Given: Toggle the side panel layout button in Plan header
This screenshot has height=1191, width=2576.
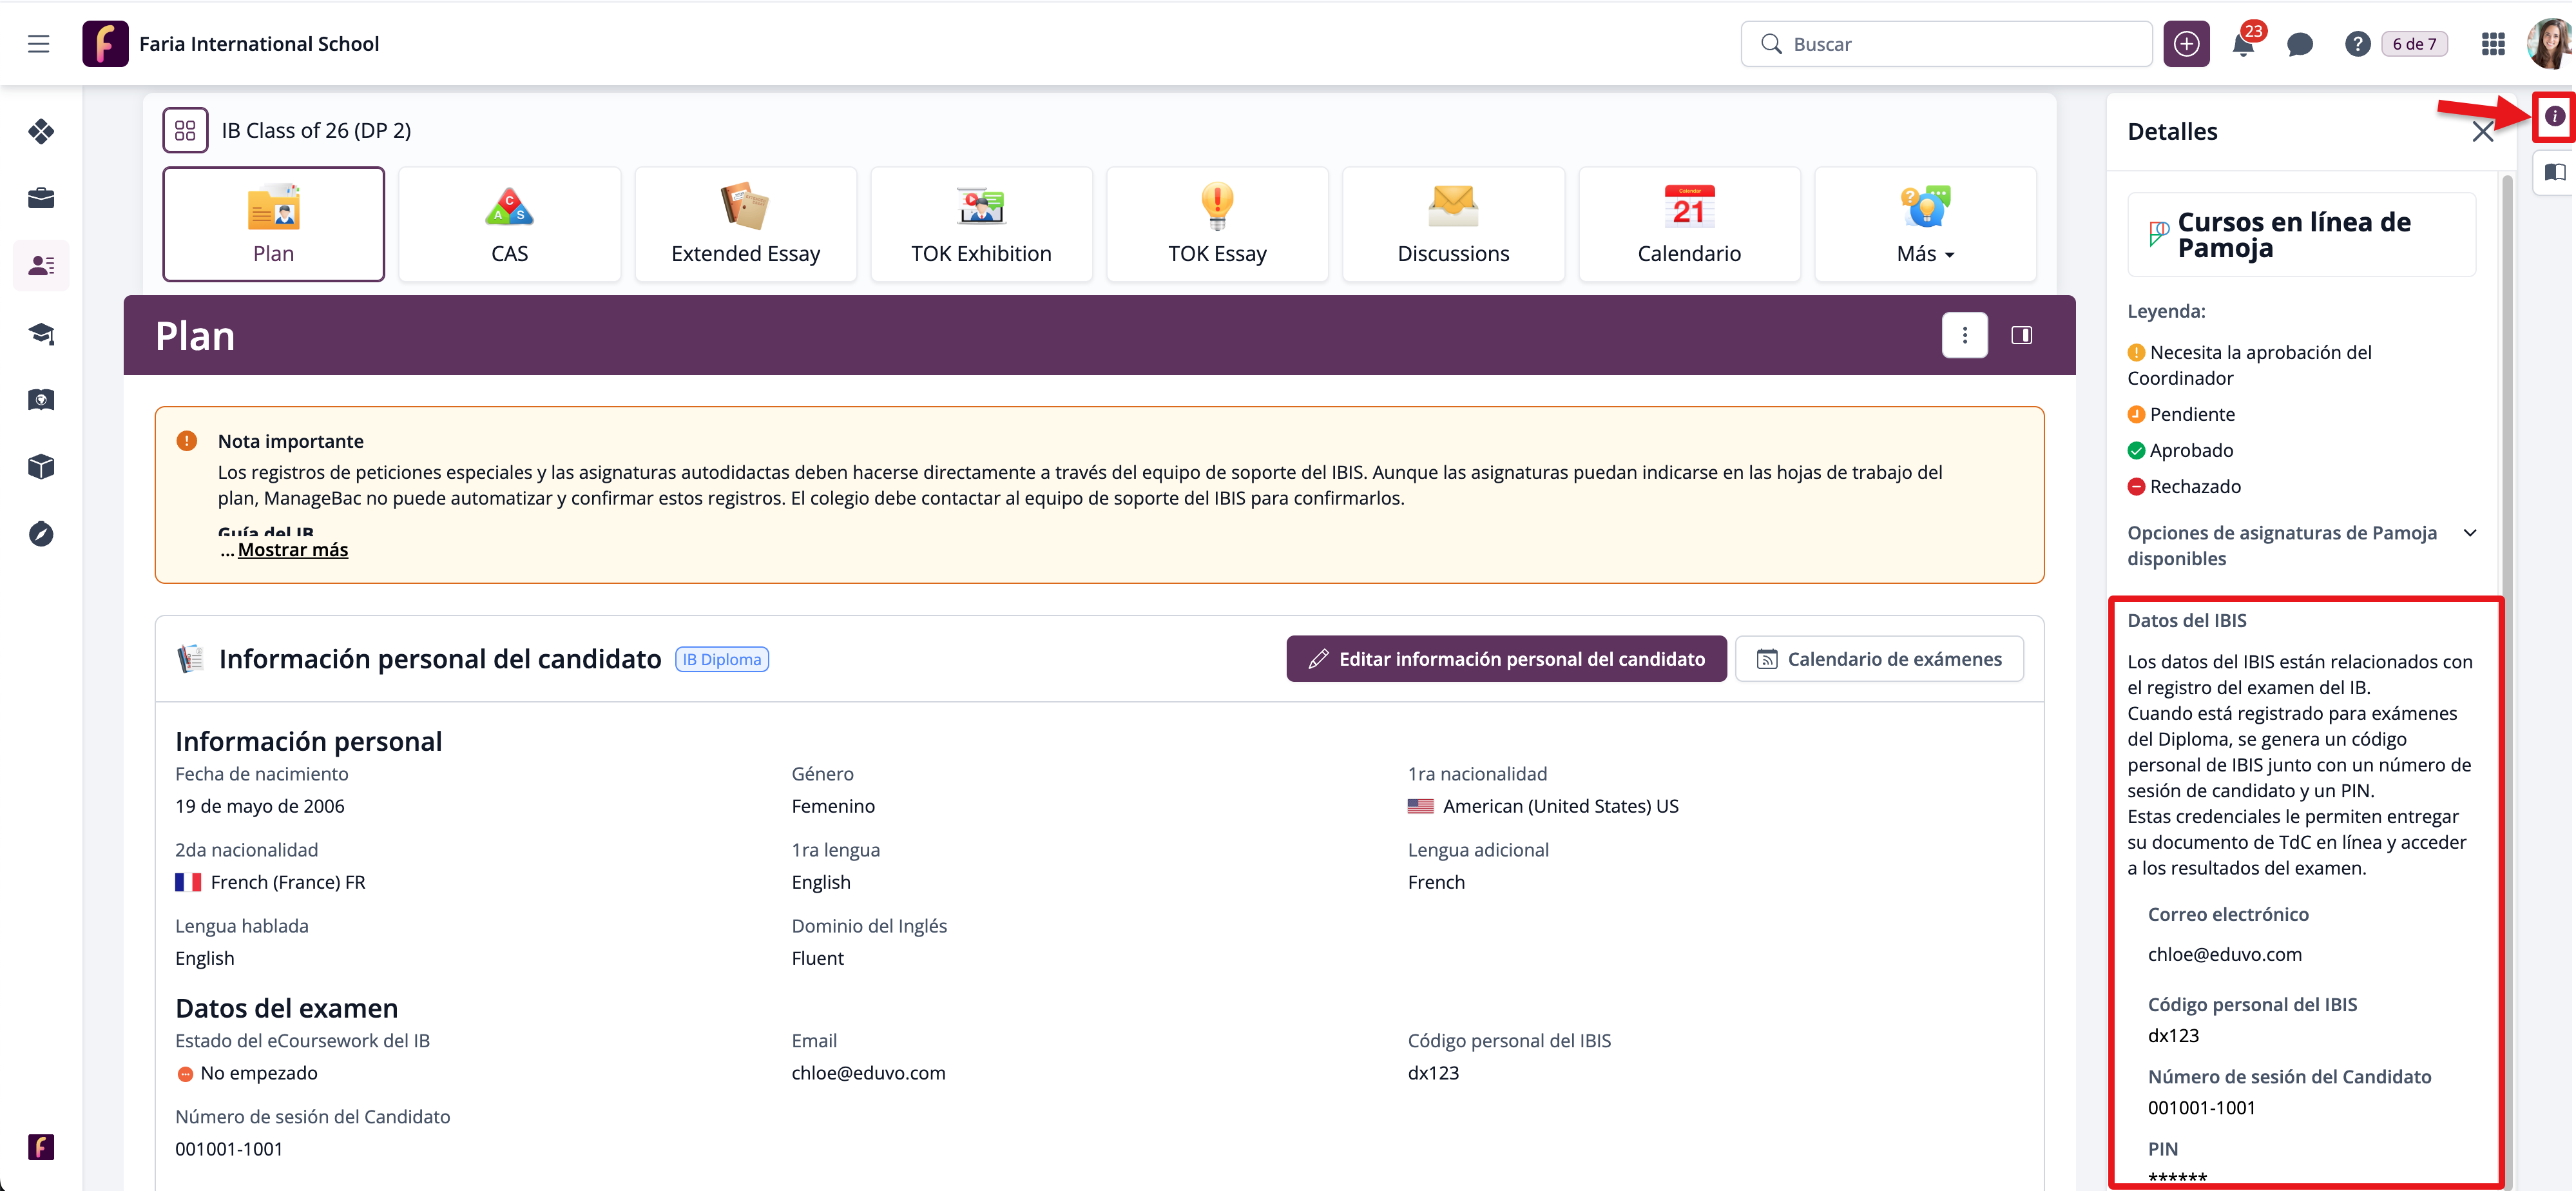Looking at the screenshot, I should [x=2021, y=335].
